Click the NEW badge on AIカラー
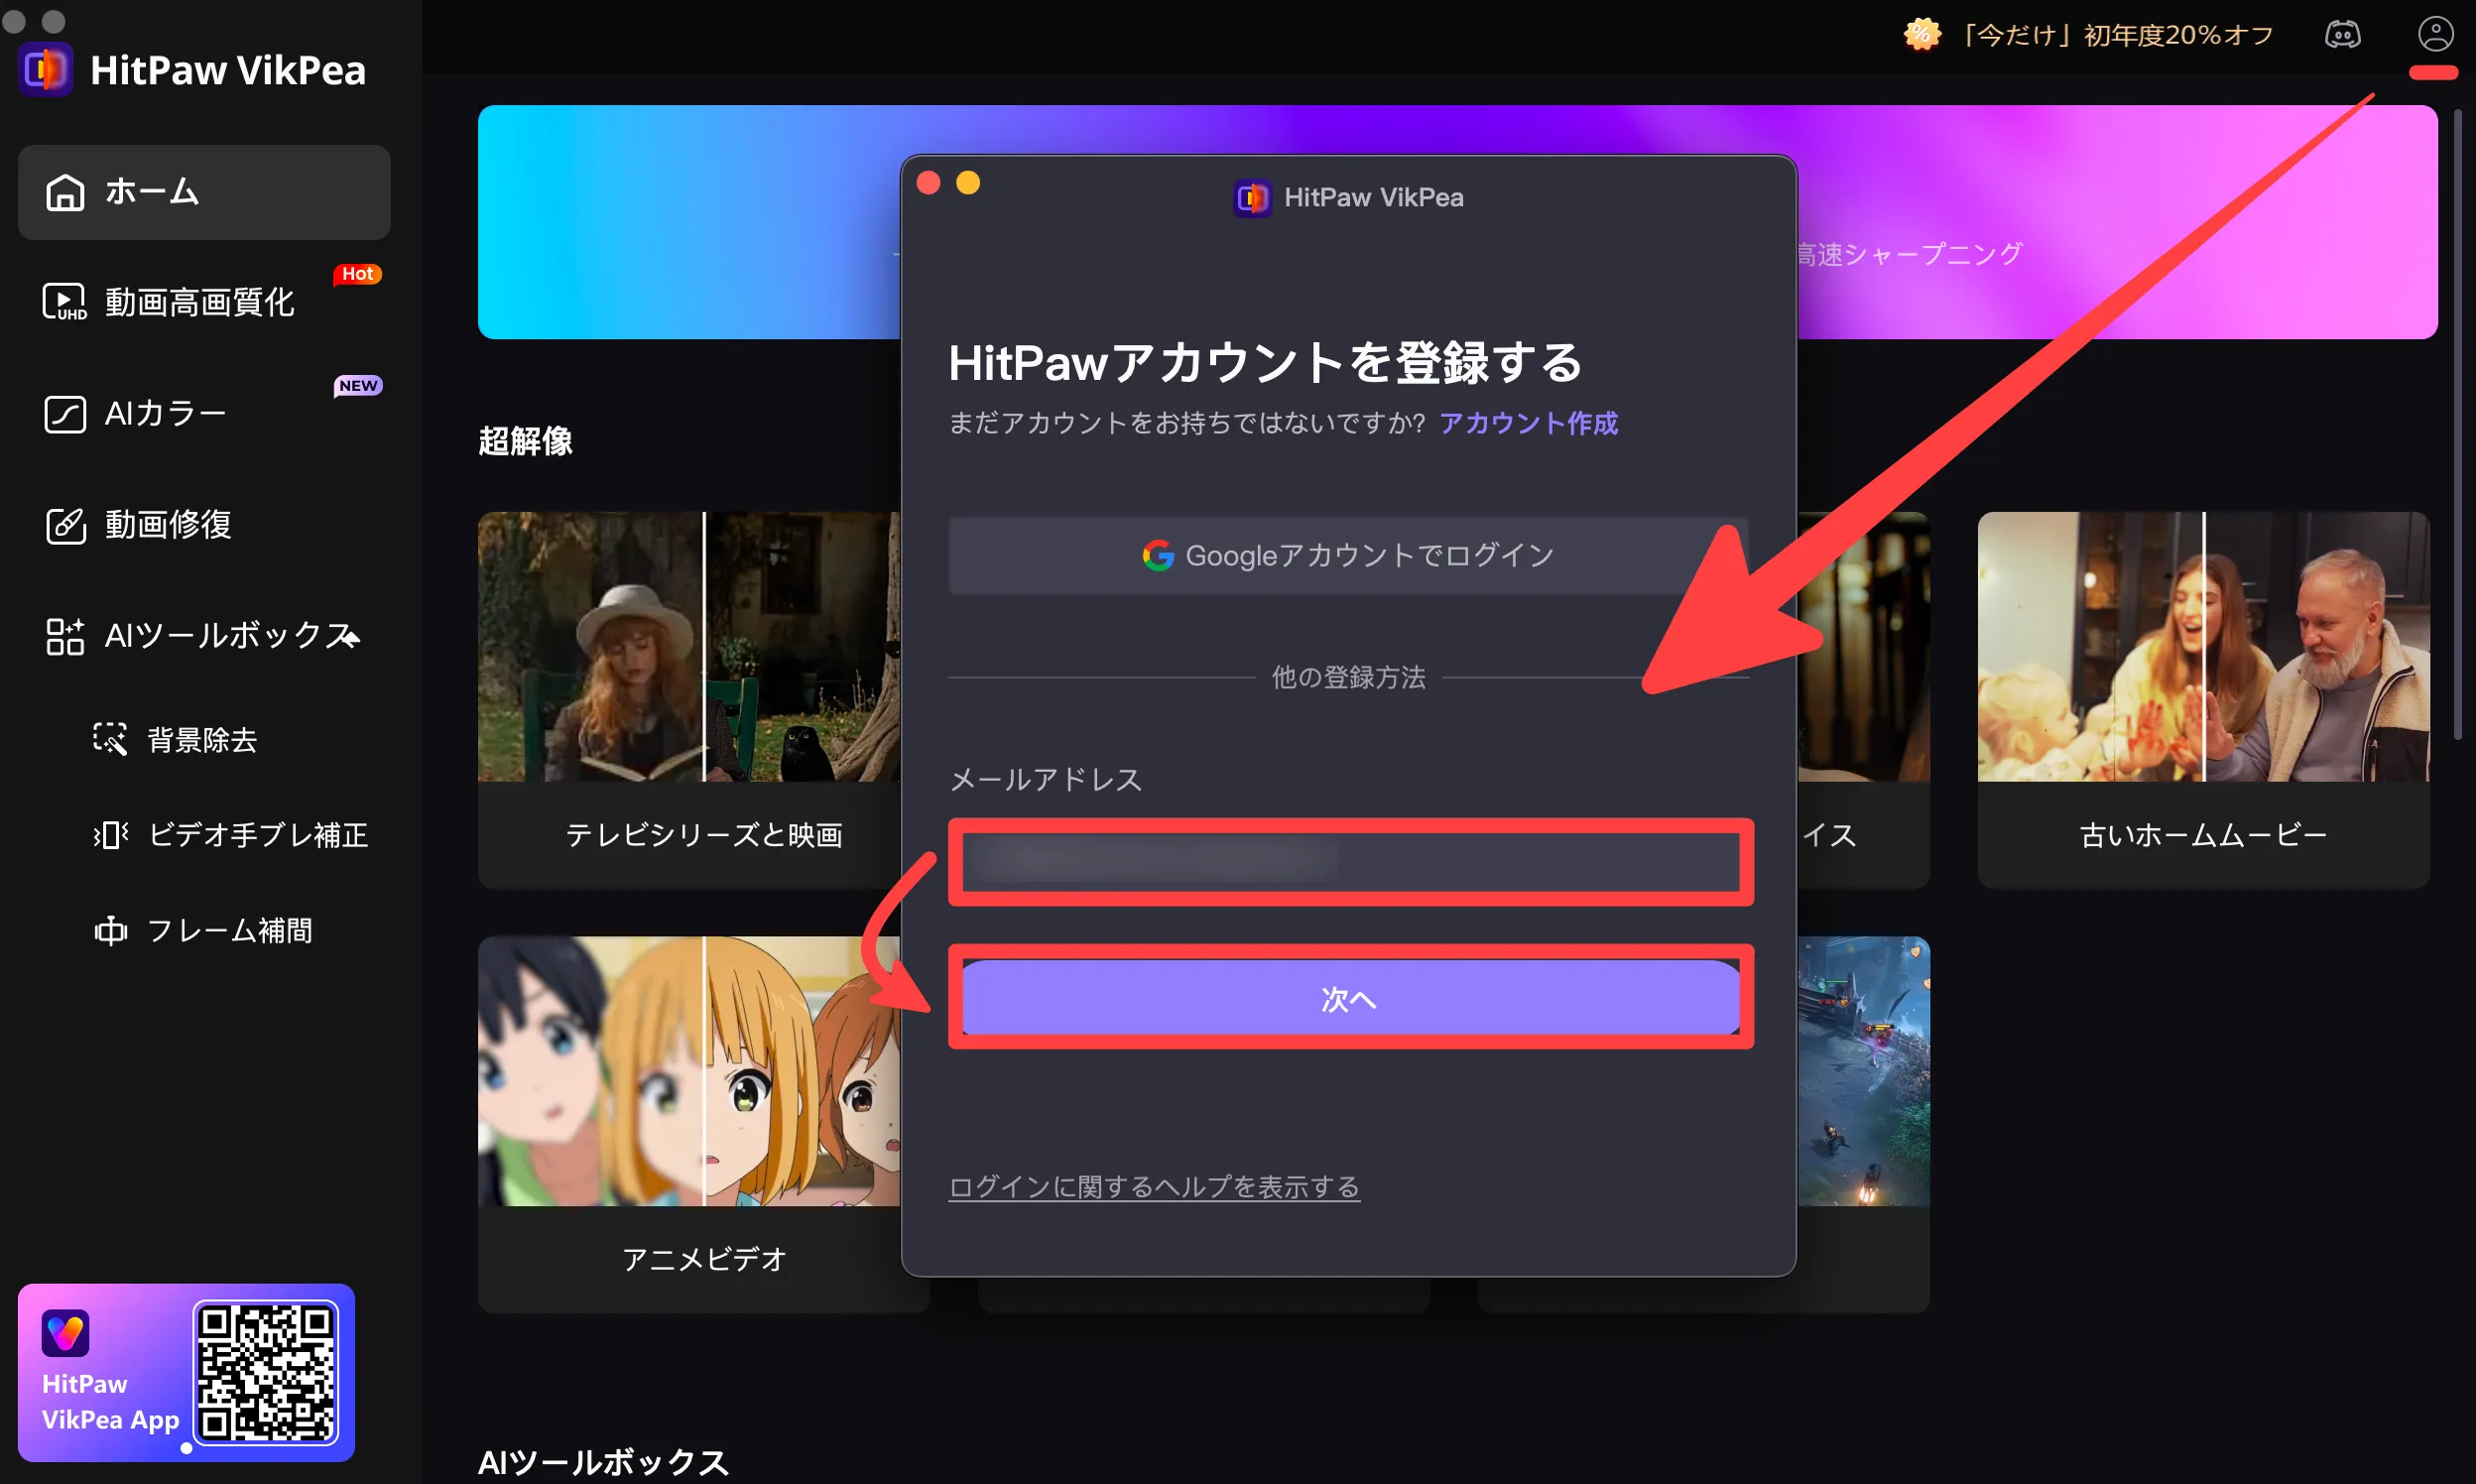The width and height of the screenshot is (2476, 1484). 357,386
